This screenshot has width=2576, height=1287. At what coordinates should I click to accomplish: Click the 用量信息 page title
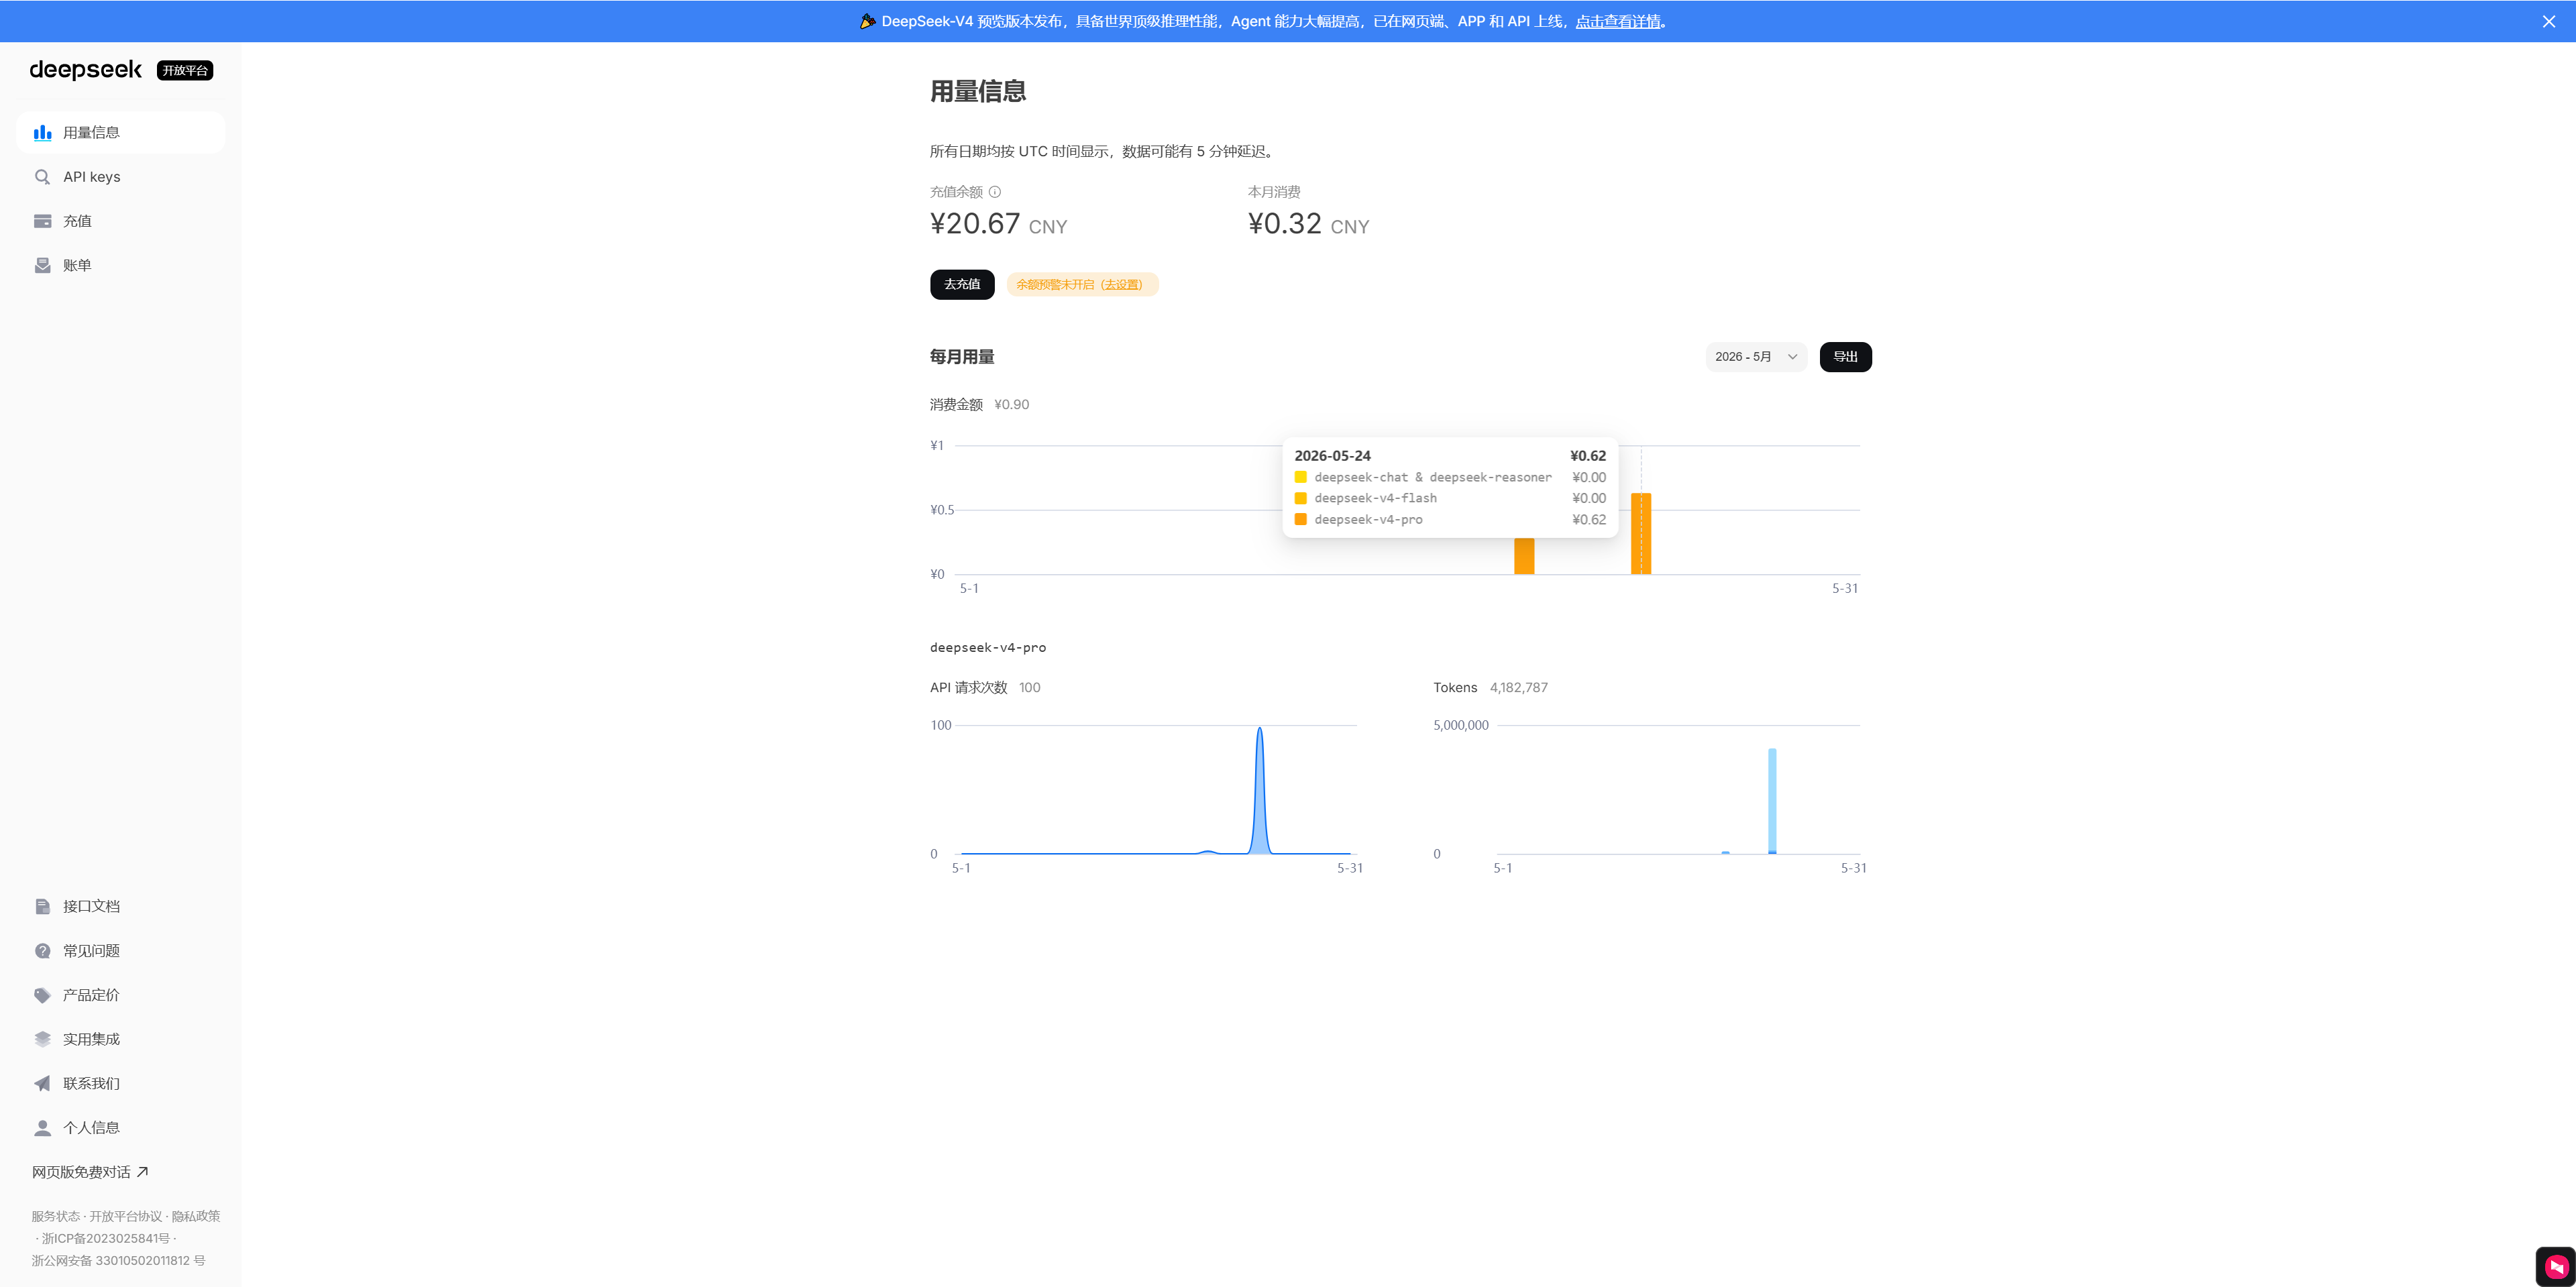(978, 92)
